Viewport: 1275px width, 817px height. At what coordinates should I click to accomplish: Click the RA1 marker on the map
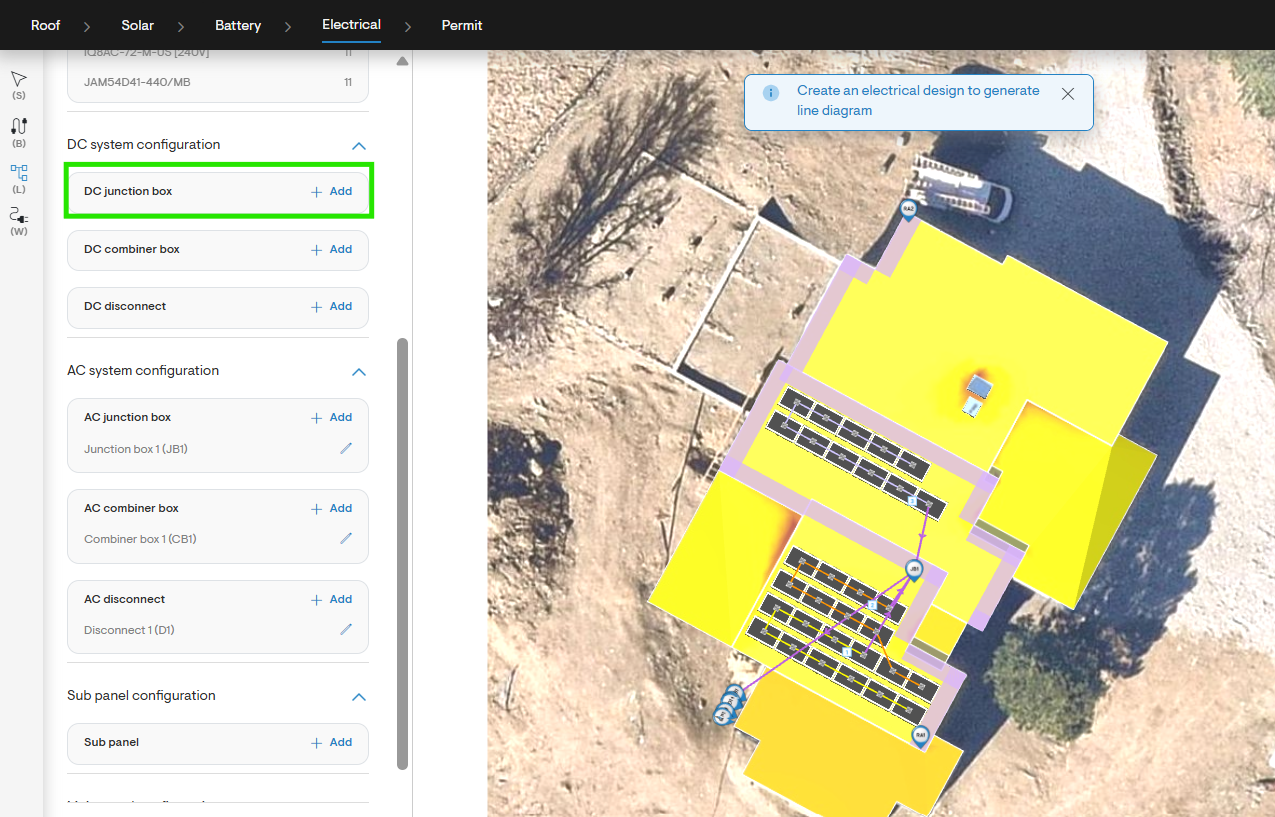click(920, 735)
